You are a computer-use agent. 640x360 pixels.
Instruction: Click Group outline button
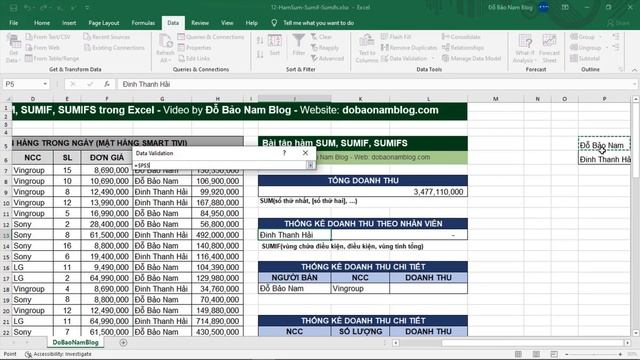point(583,37)
